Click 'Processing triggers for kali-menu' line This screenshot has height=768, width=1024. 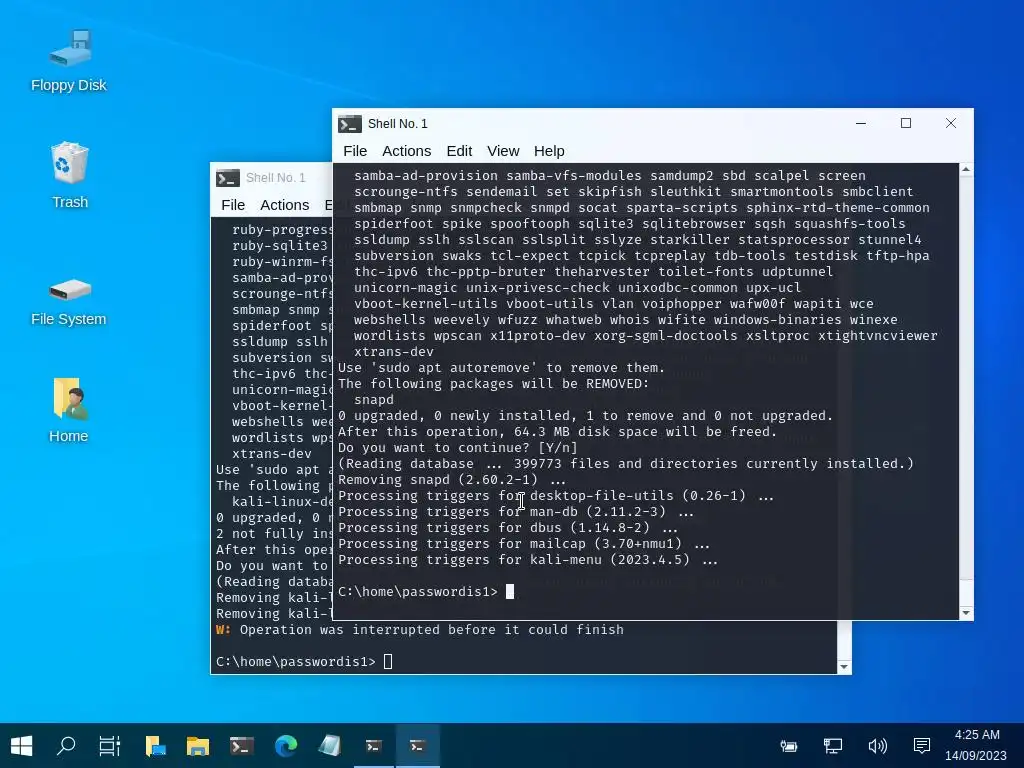coord(528,560)
